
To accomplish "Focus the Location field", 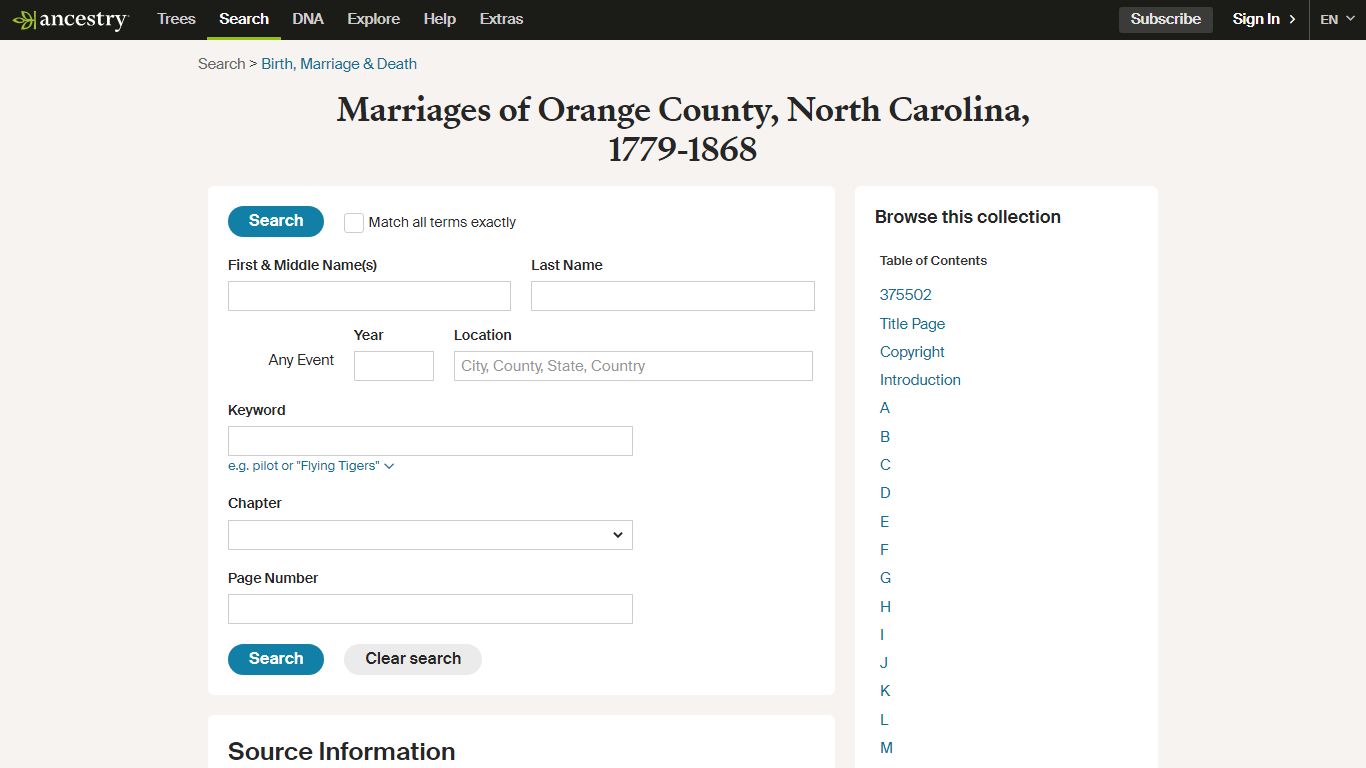I will (x=633, y=366).
